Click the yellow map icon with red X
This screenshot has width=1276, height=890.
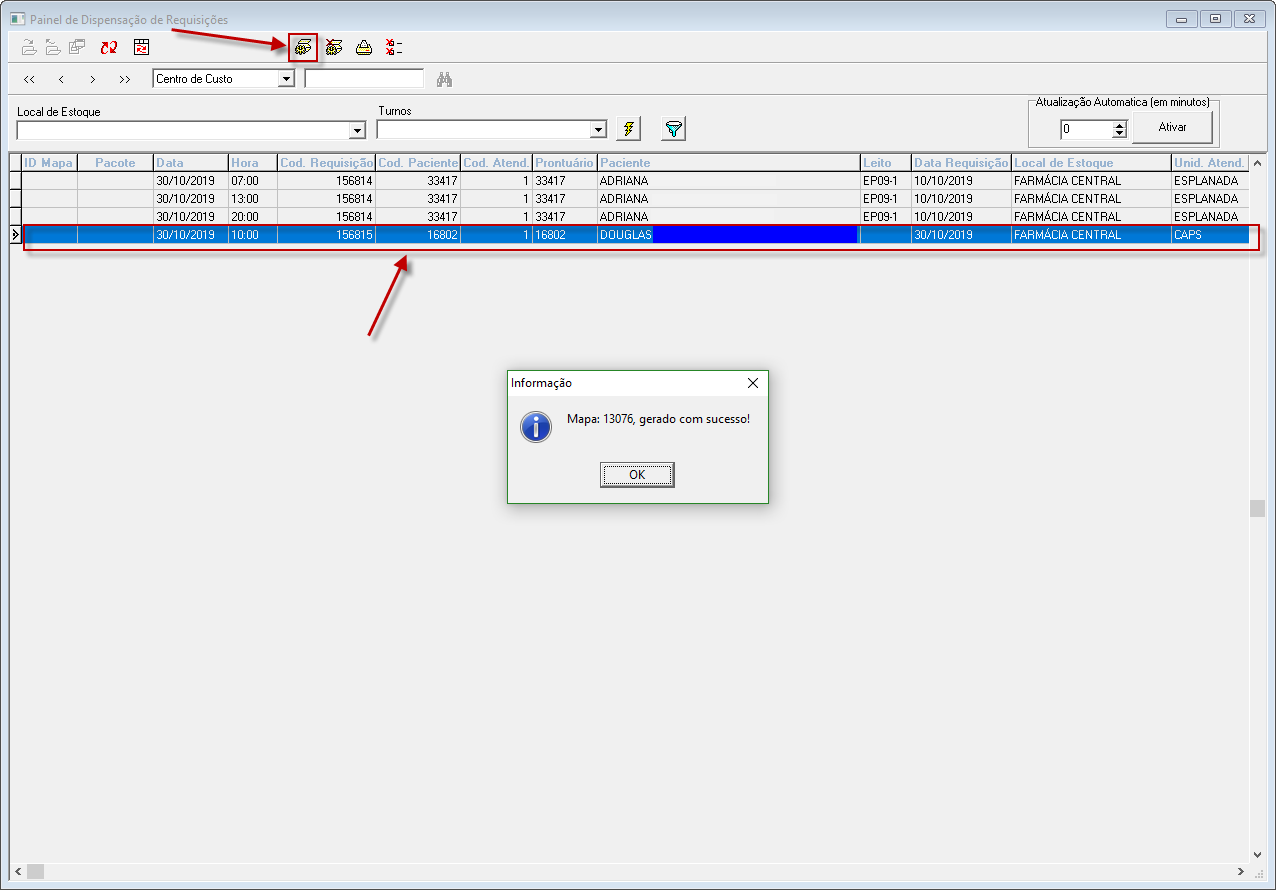334,47
